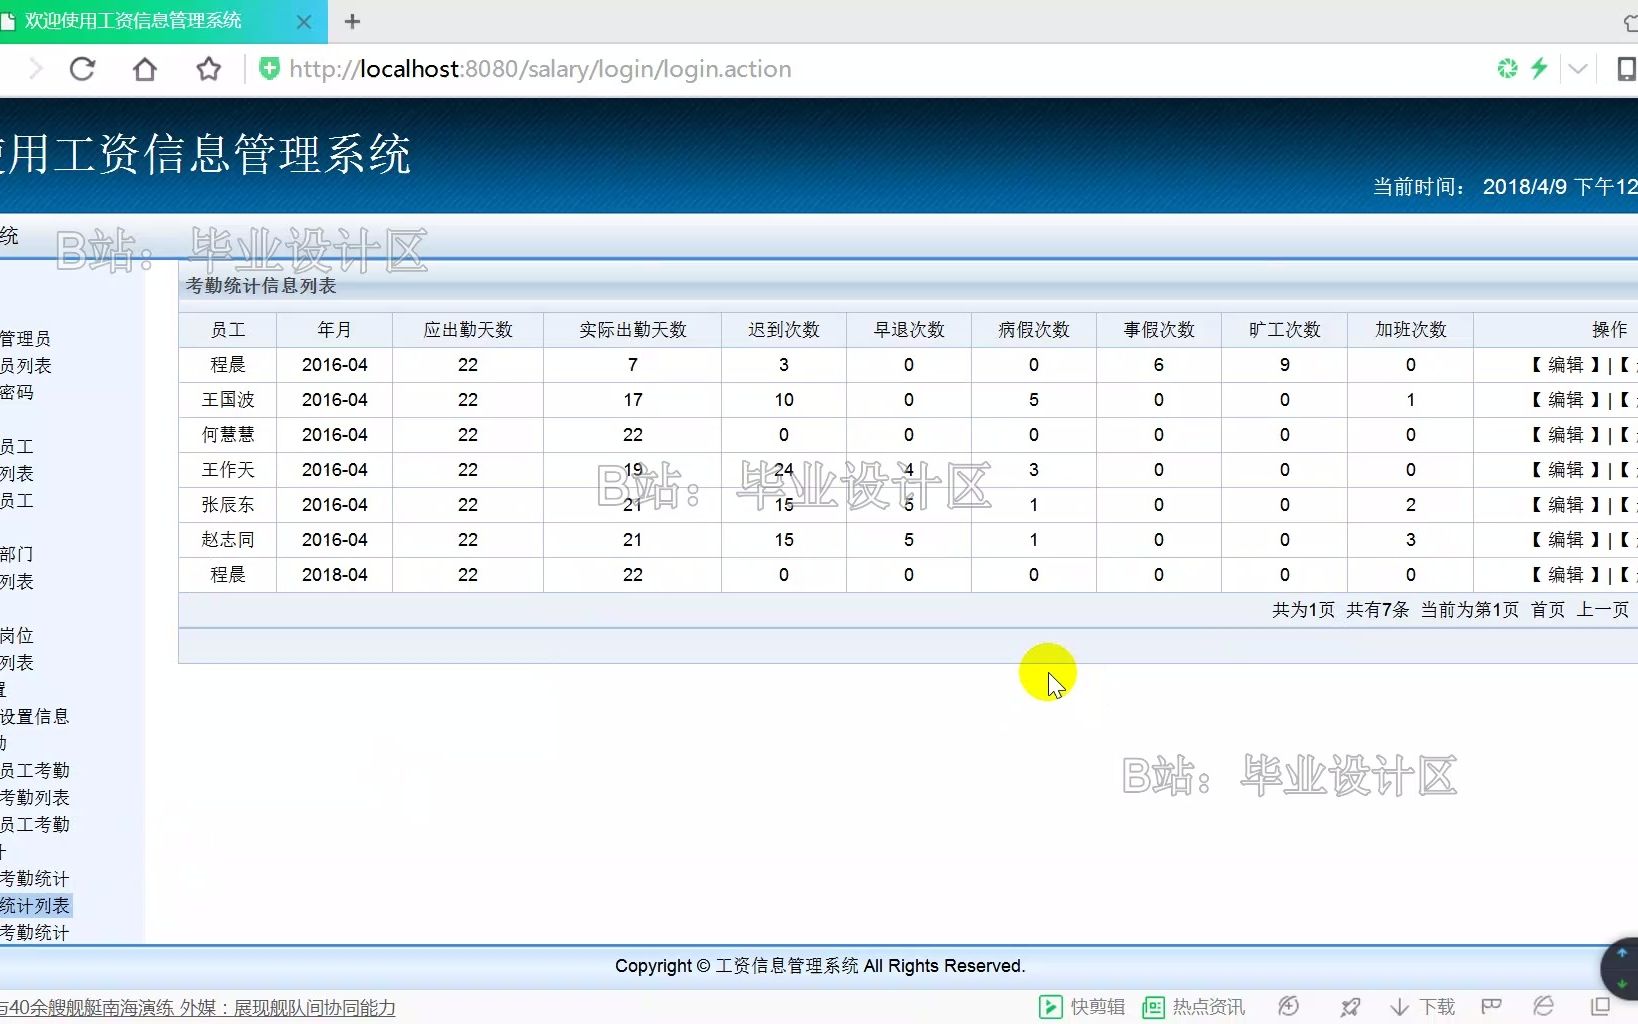
Task: Go to the browser home page icon
Action: pyautogui.click(x=145, y=69)
